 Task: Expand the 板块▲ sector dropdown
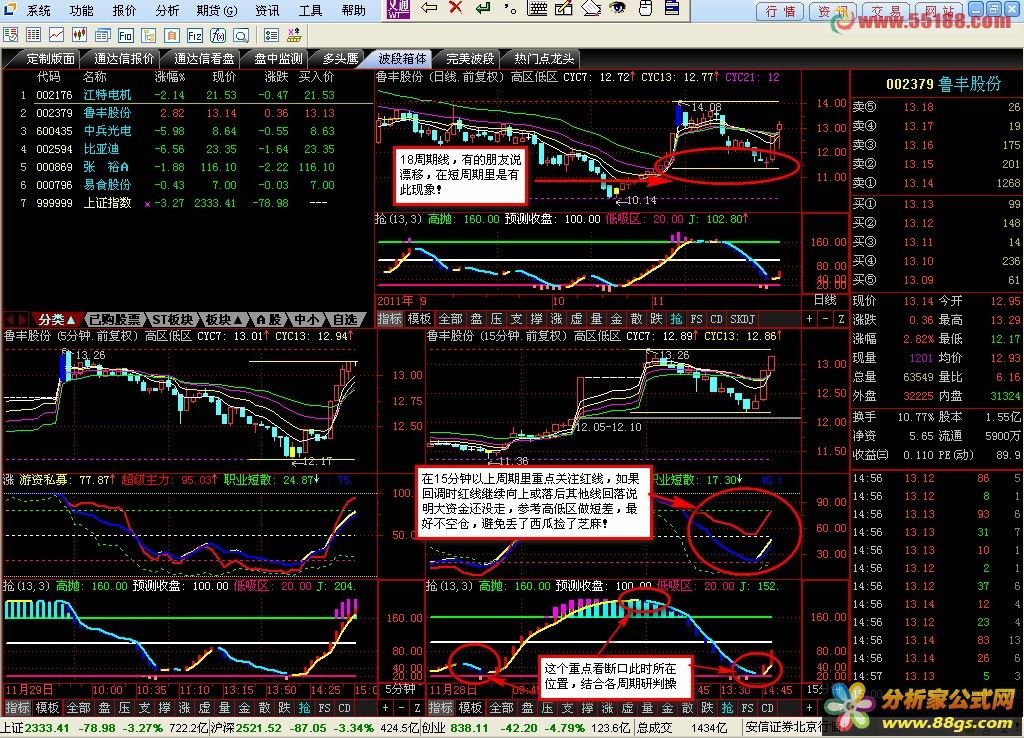point(225,320)
